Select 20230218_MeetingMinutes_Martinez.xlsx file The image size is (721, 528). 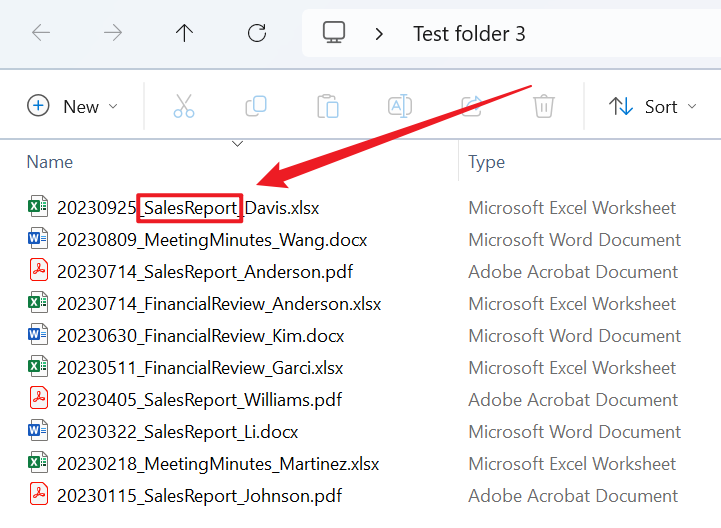click(218, 464)
